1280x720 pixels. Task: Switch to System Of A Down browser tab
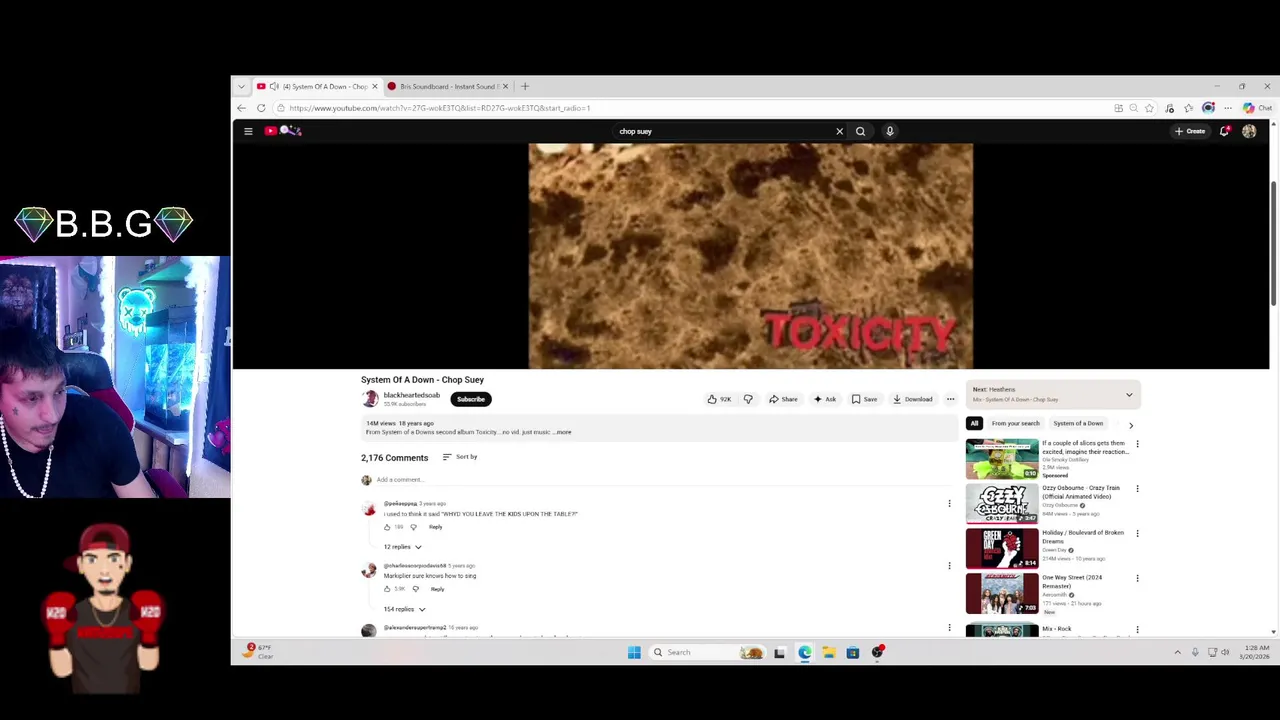click(317, 87)
